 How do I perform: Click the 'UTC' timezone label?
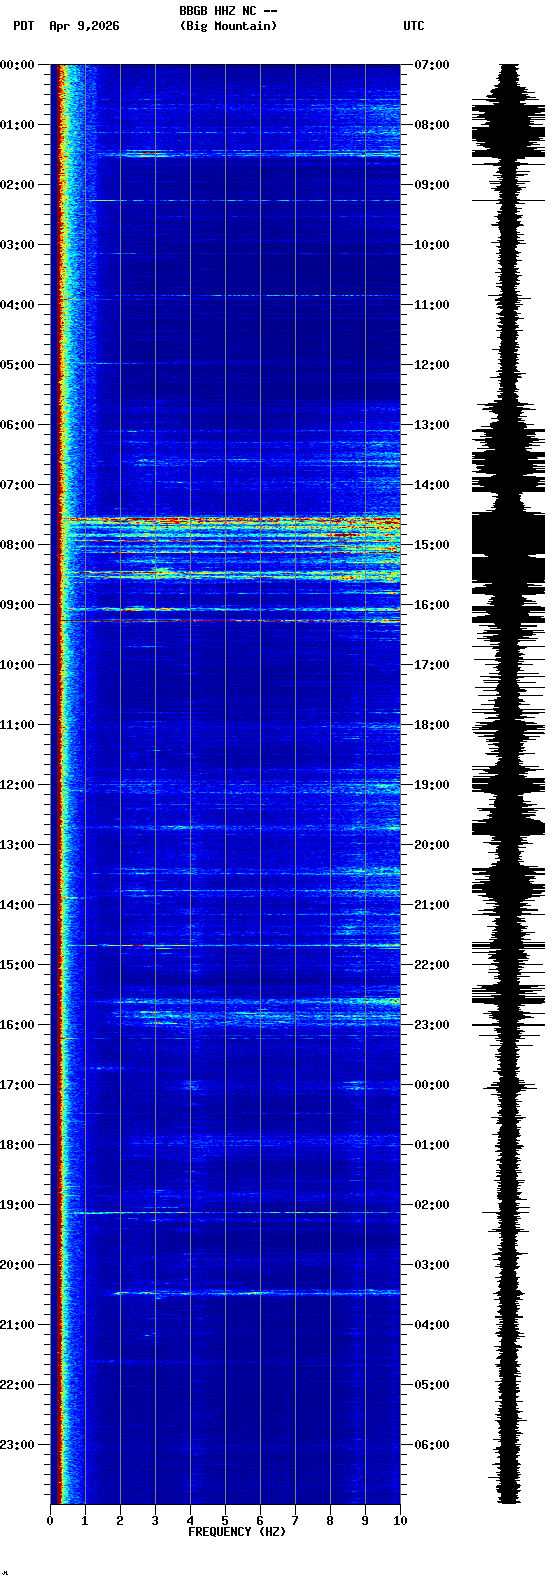click(x=414, y=26)
